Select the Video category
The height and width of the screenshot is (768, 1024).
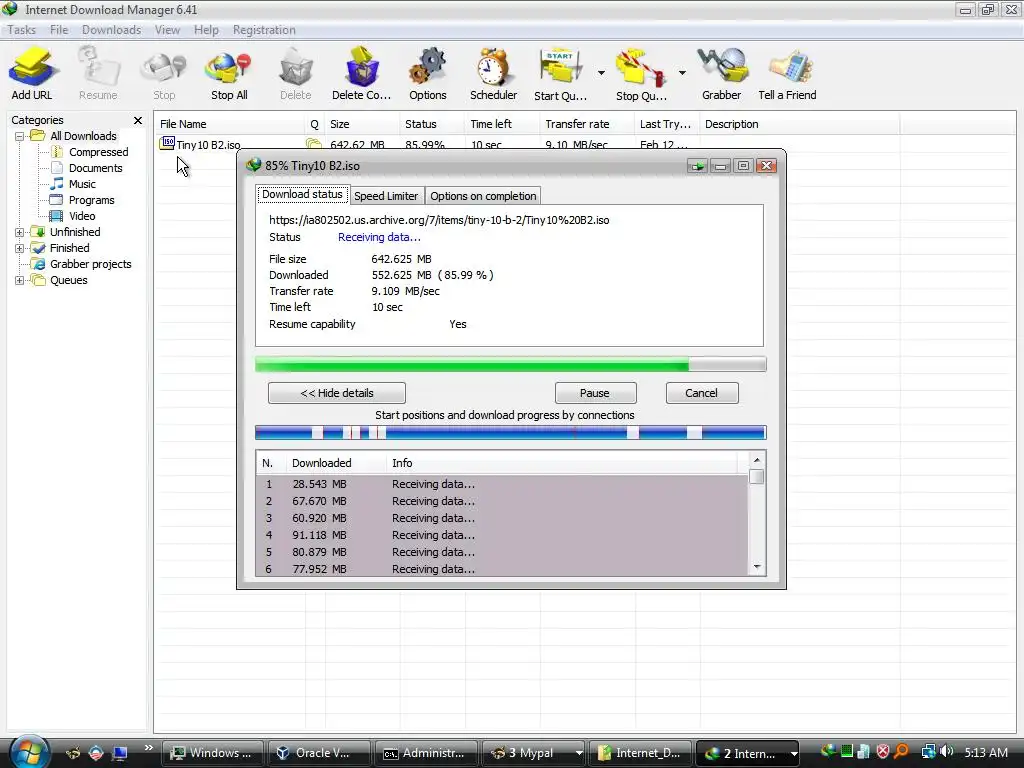[82, 216]
